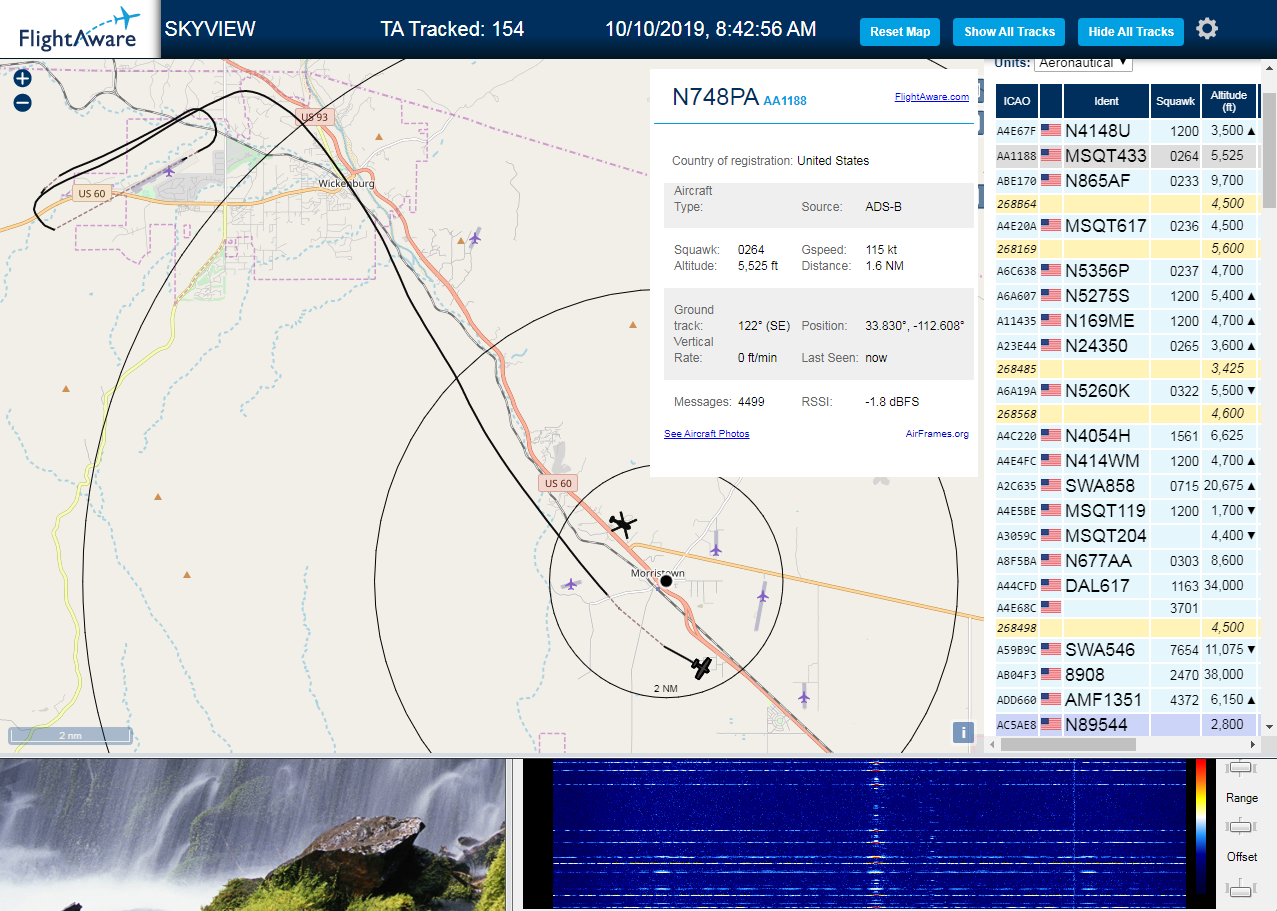Click the aircraft table vertical scrollbar
This screenshot has width=1277, height=911.
click(1269, 150)
